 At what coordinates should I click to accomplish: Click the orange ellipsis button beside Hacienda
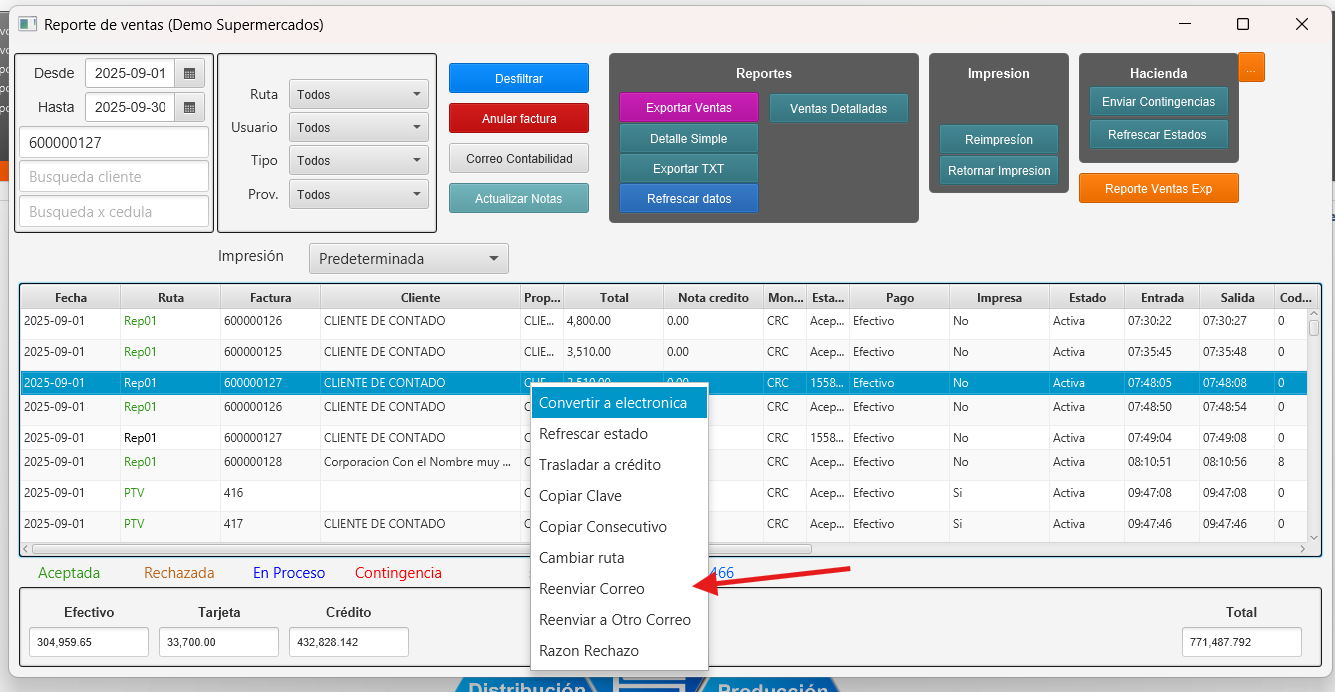(1251, 67)
